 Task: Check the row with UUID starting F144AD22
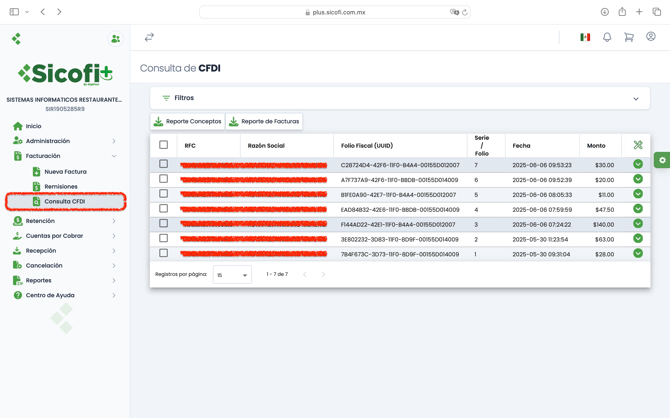click(163, 224)
